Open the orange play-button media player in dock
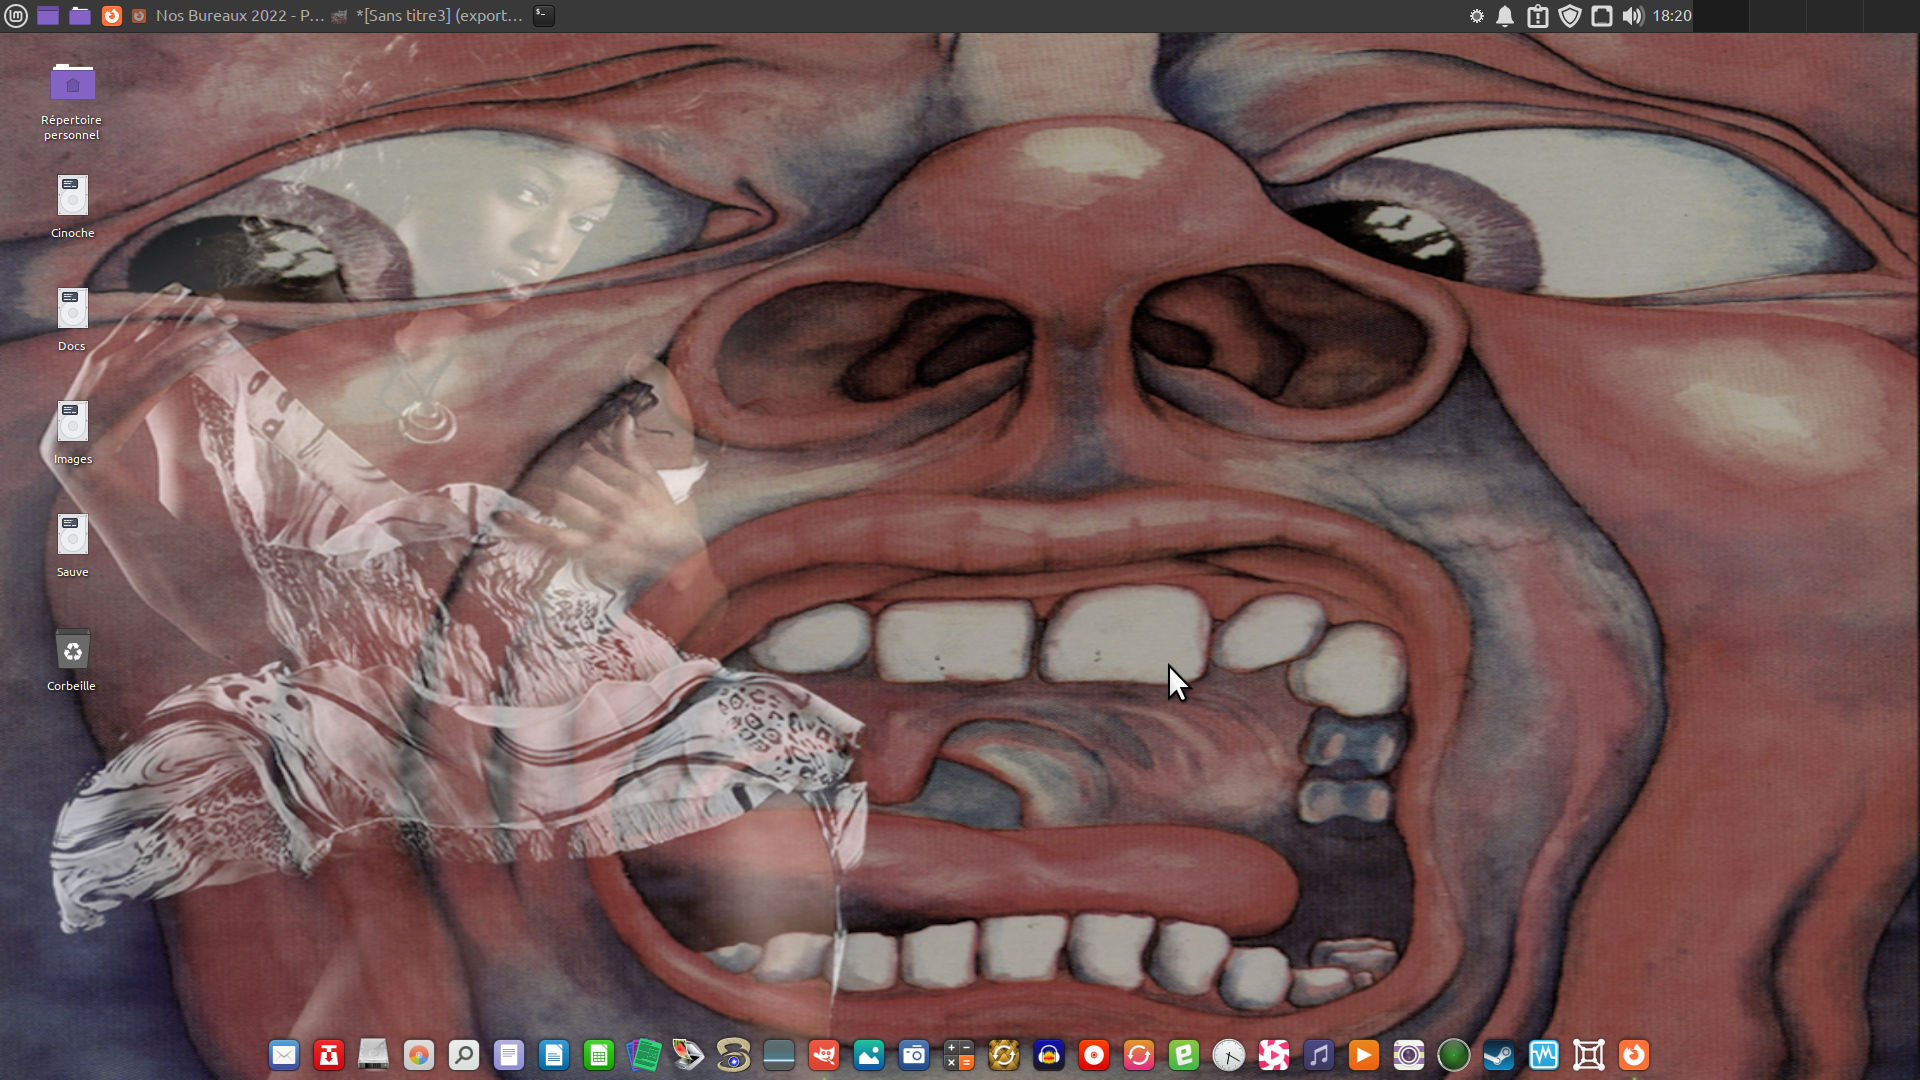The width and height of the screenshot is (1920, 1080). pos(1364,1055)
